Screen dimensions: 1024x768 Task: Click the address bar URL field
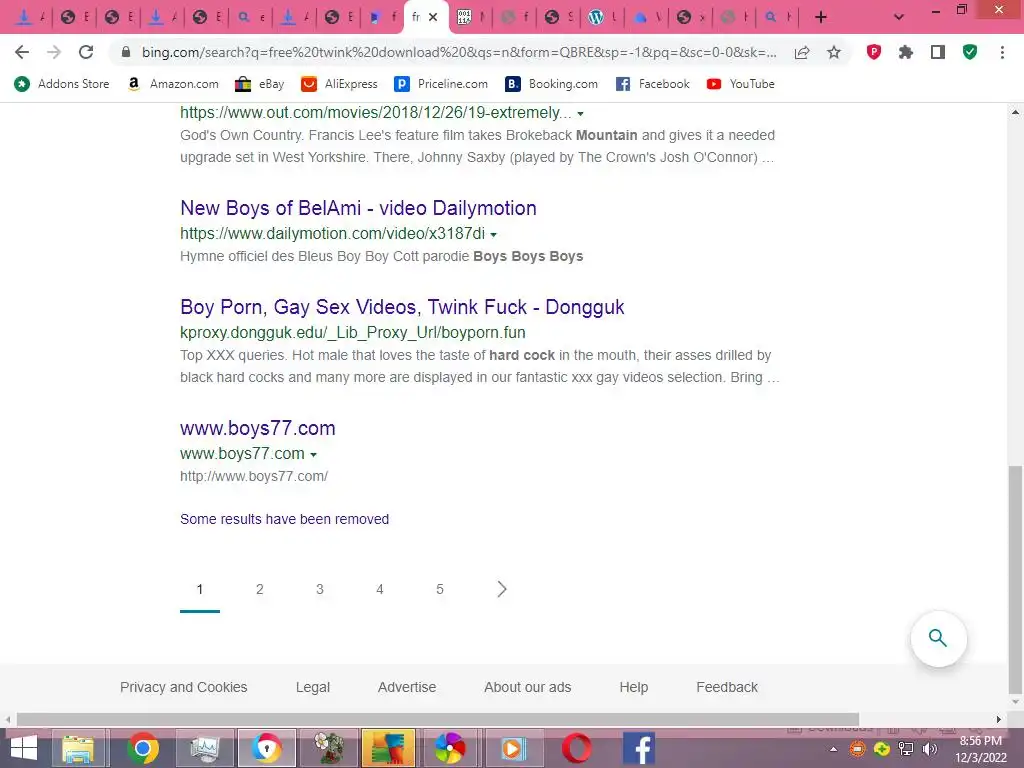459,52
